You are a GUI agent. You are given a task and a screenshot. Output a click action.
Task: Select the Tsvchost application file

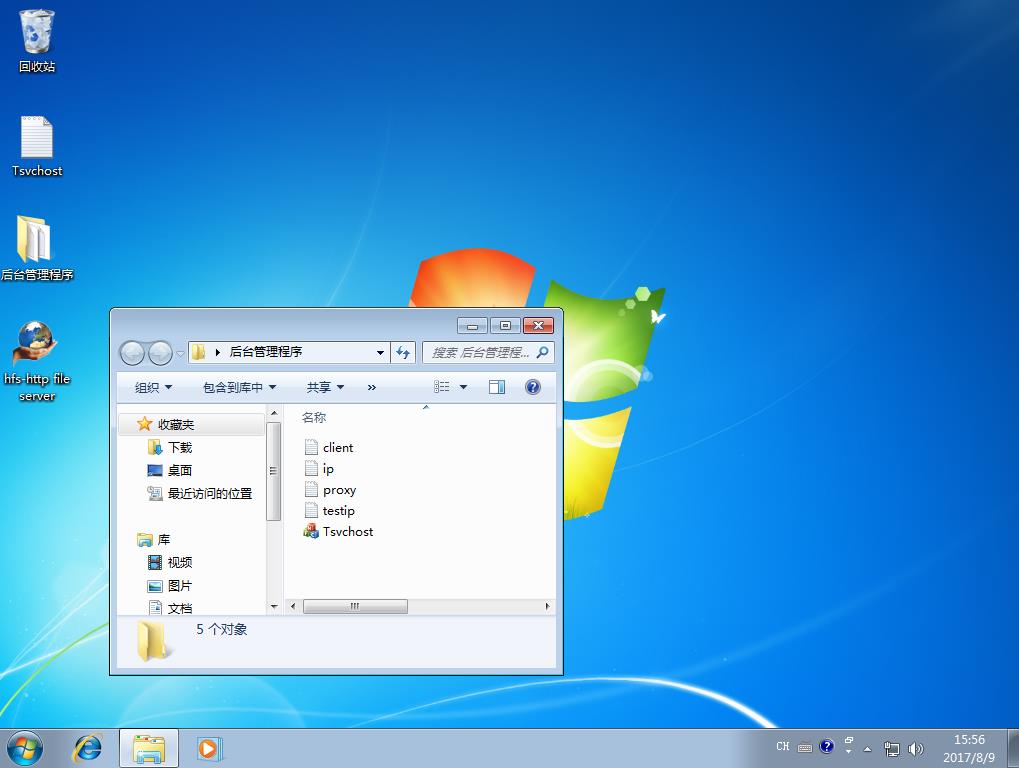(347, 532)
